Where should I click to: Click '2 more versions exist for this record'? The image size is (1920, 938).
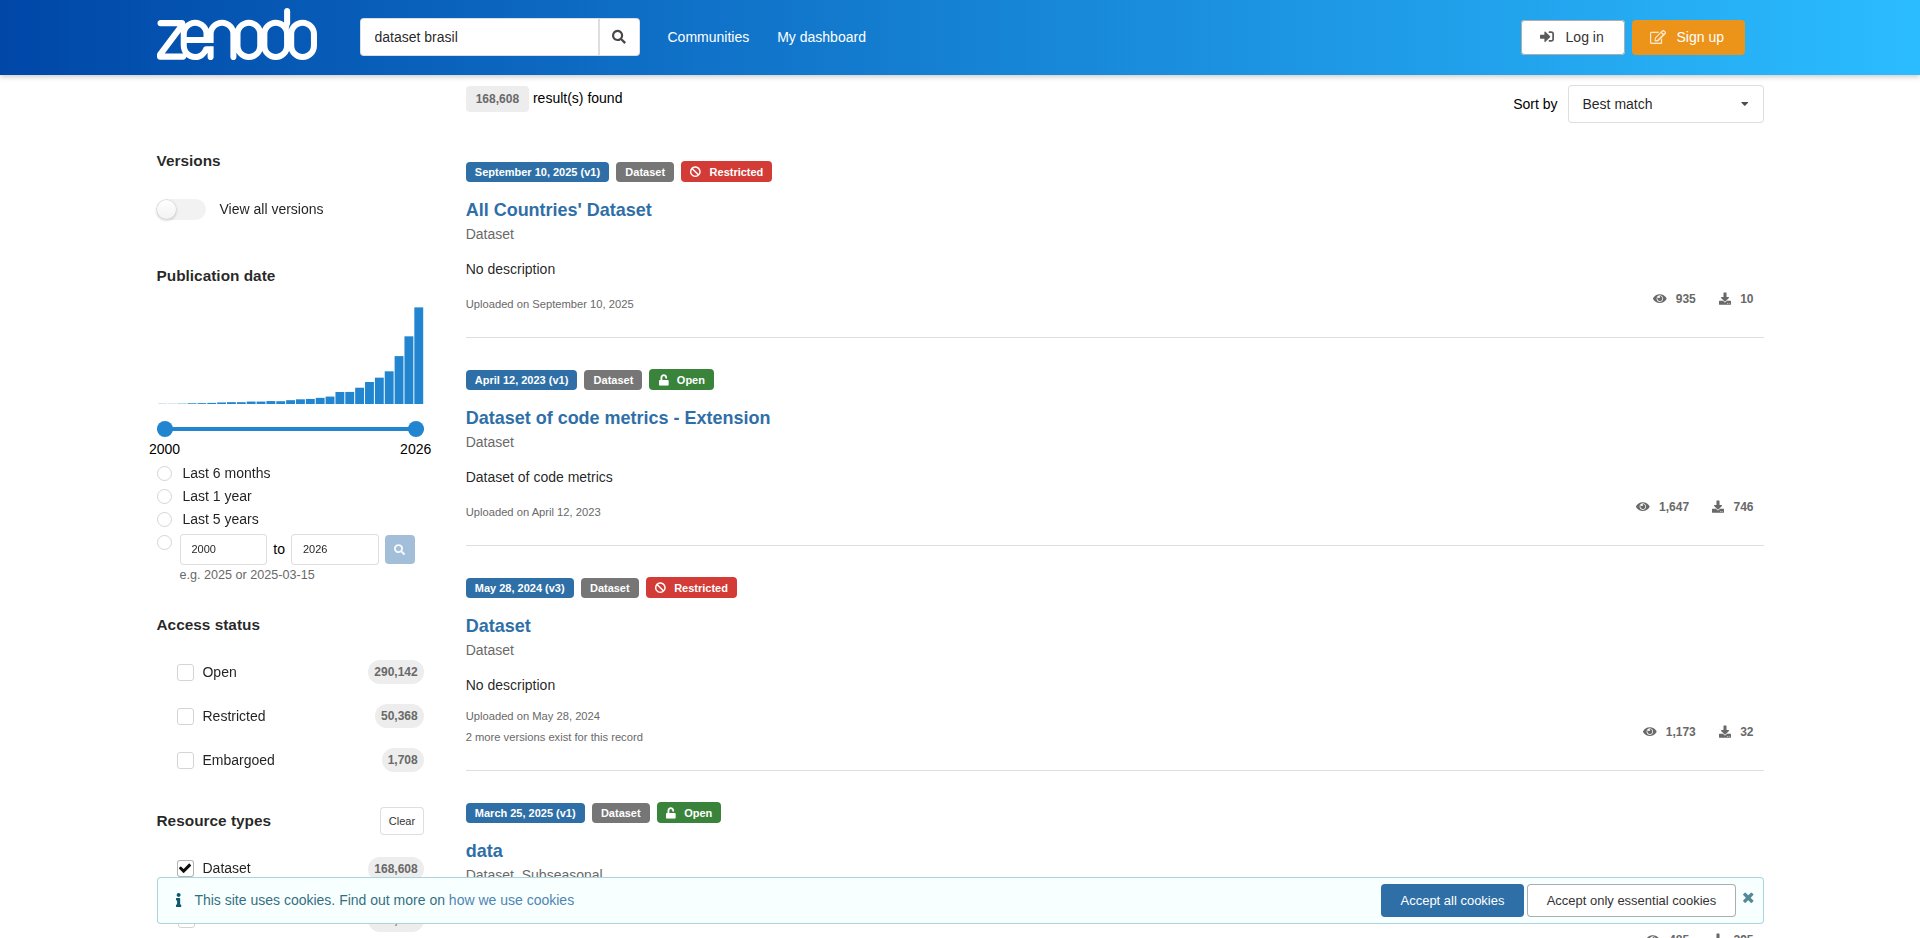pyautogui.click(x=554, y=737)
